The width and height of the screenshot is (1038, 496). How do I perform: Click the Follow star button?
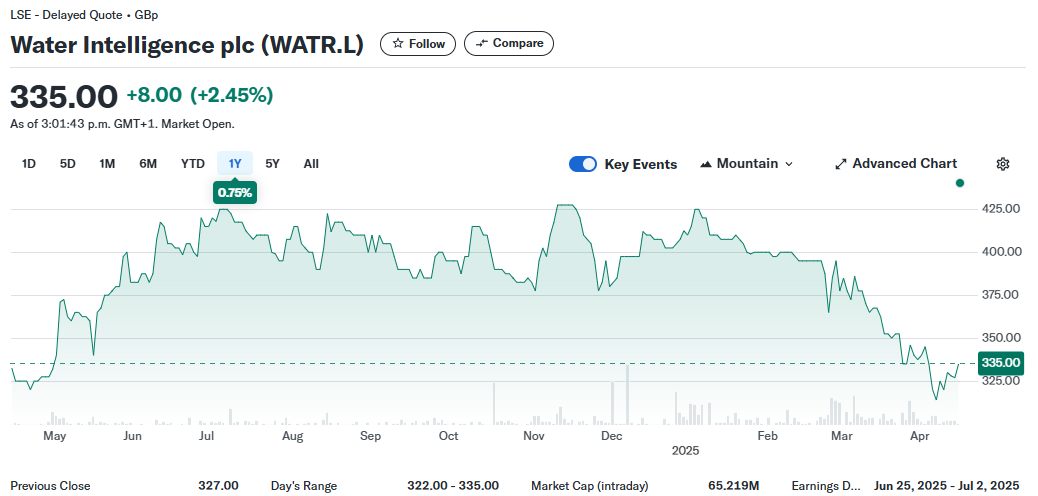click(x=418, y=44)
